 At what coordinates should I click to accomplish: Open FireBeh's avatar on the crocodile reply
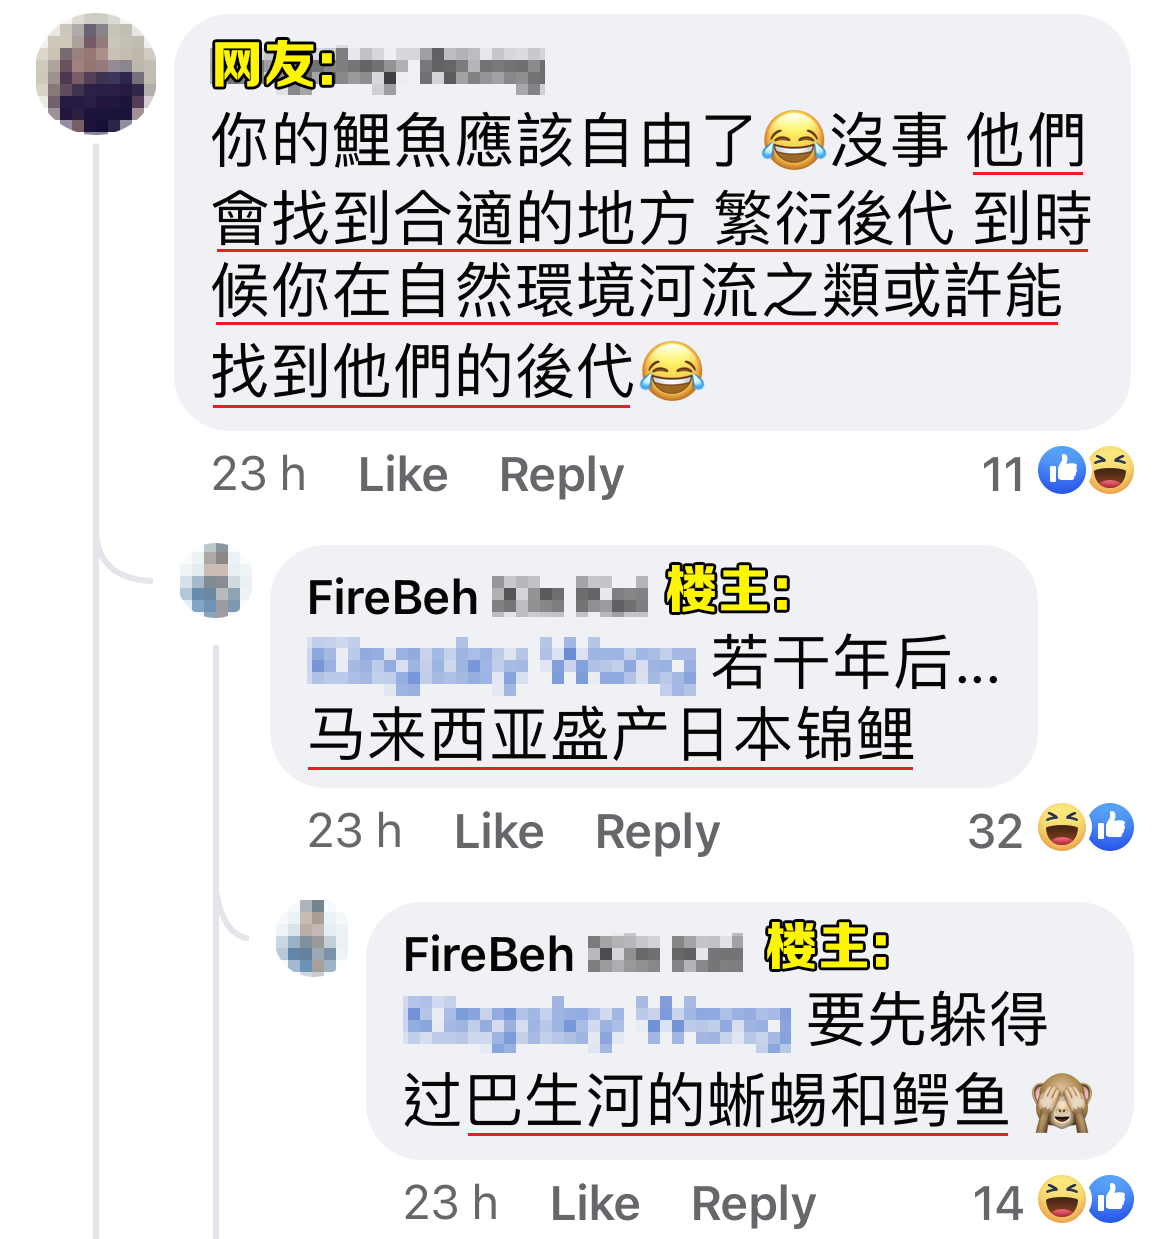tap(312, 937)
